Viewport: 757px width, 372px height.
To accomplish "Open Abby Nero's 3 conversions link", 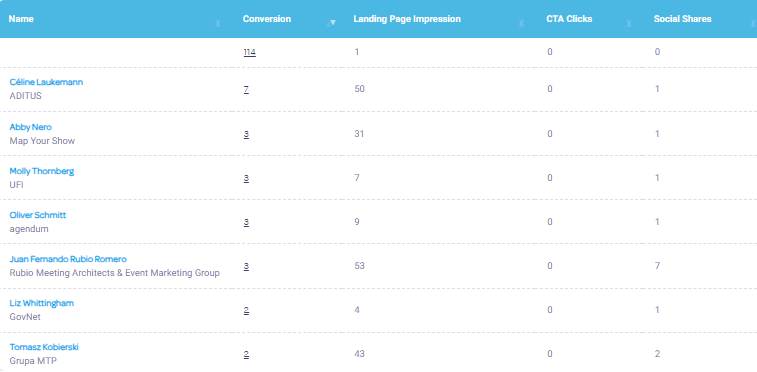I will pos(246,134).
